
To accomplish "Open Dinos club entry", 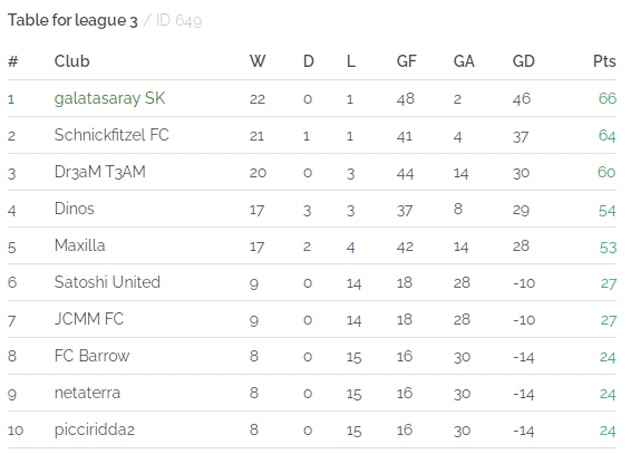I will (74, 209).
